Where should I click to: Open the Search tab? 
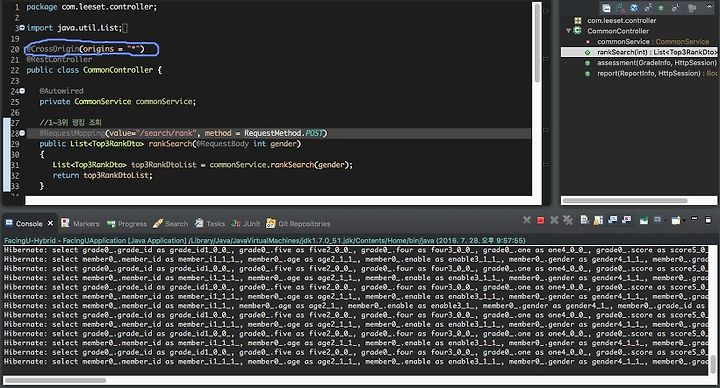[x=170, y=224]
